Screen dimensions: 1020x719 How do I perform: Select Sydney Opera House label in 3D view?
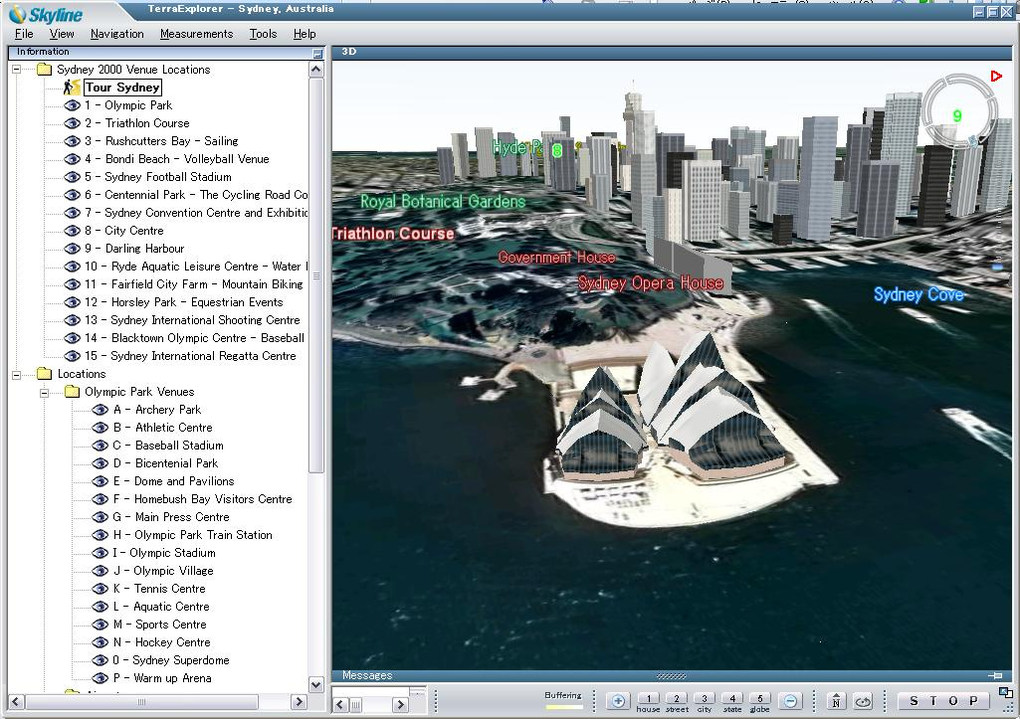[650, 284]
